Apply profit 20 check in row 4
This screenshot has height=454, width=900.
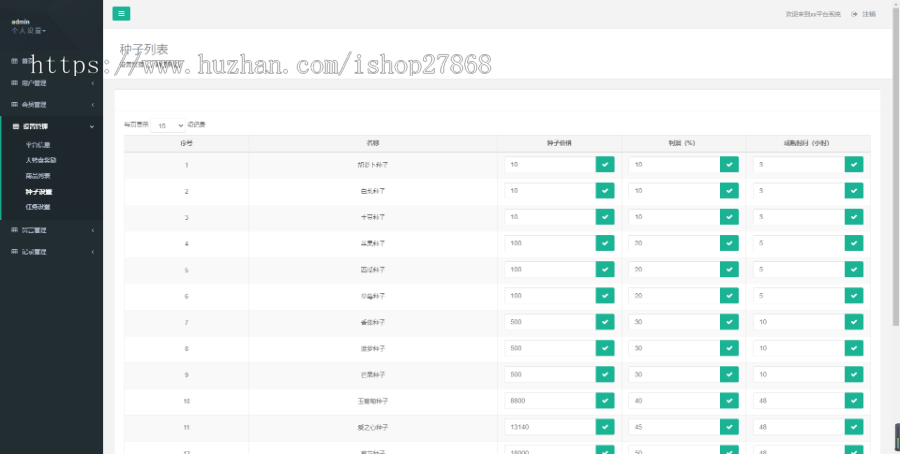coord(729,243)
